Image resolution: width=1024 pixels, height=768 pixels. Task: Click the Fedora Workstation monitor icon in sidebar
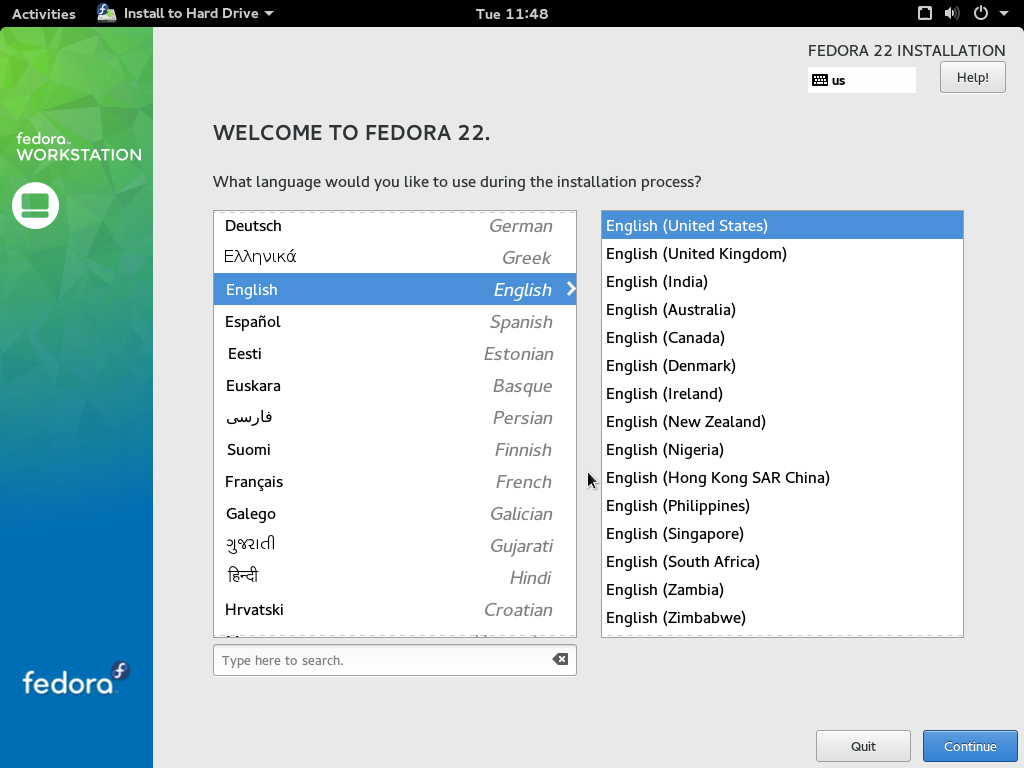click(x=36, y=205)
